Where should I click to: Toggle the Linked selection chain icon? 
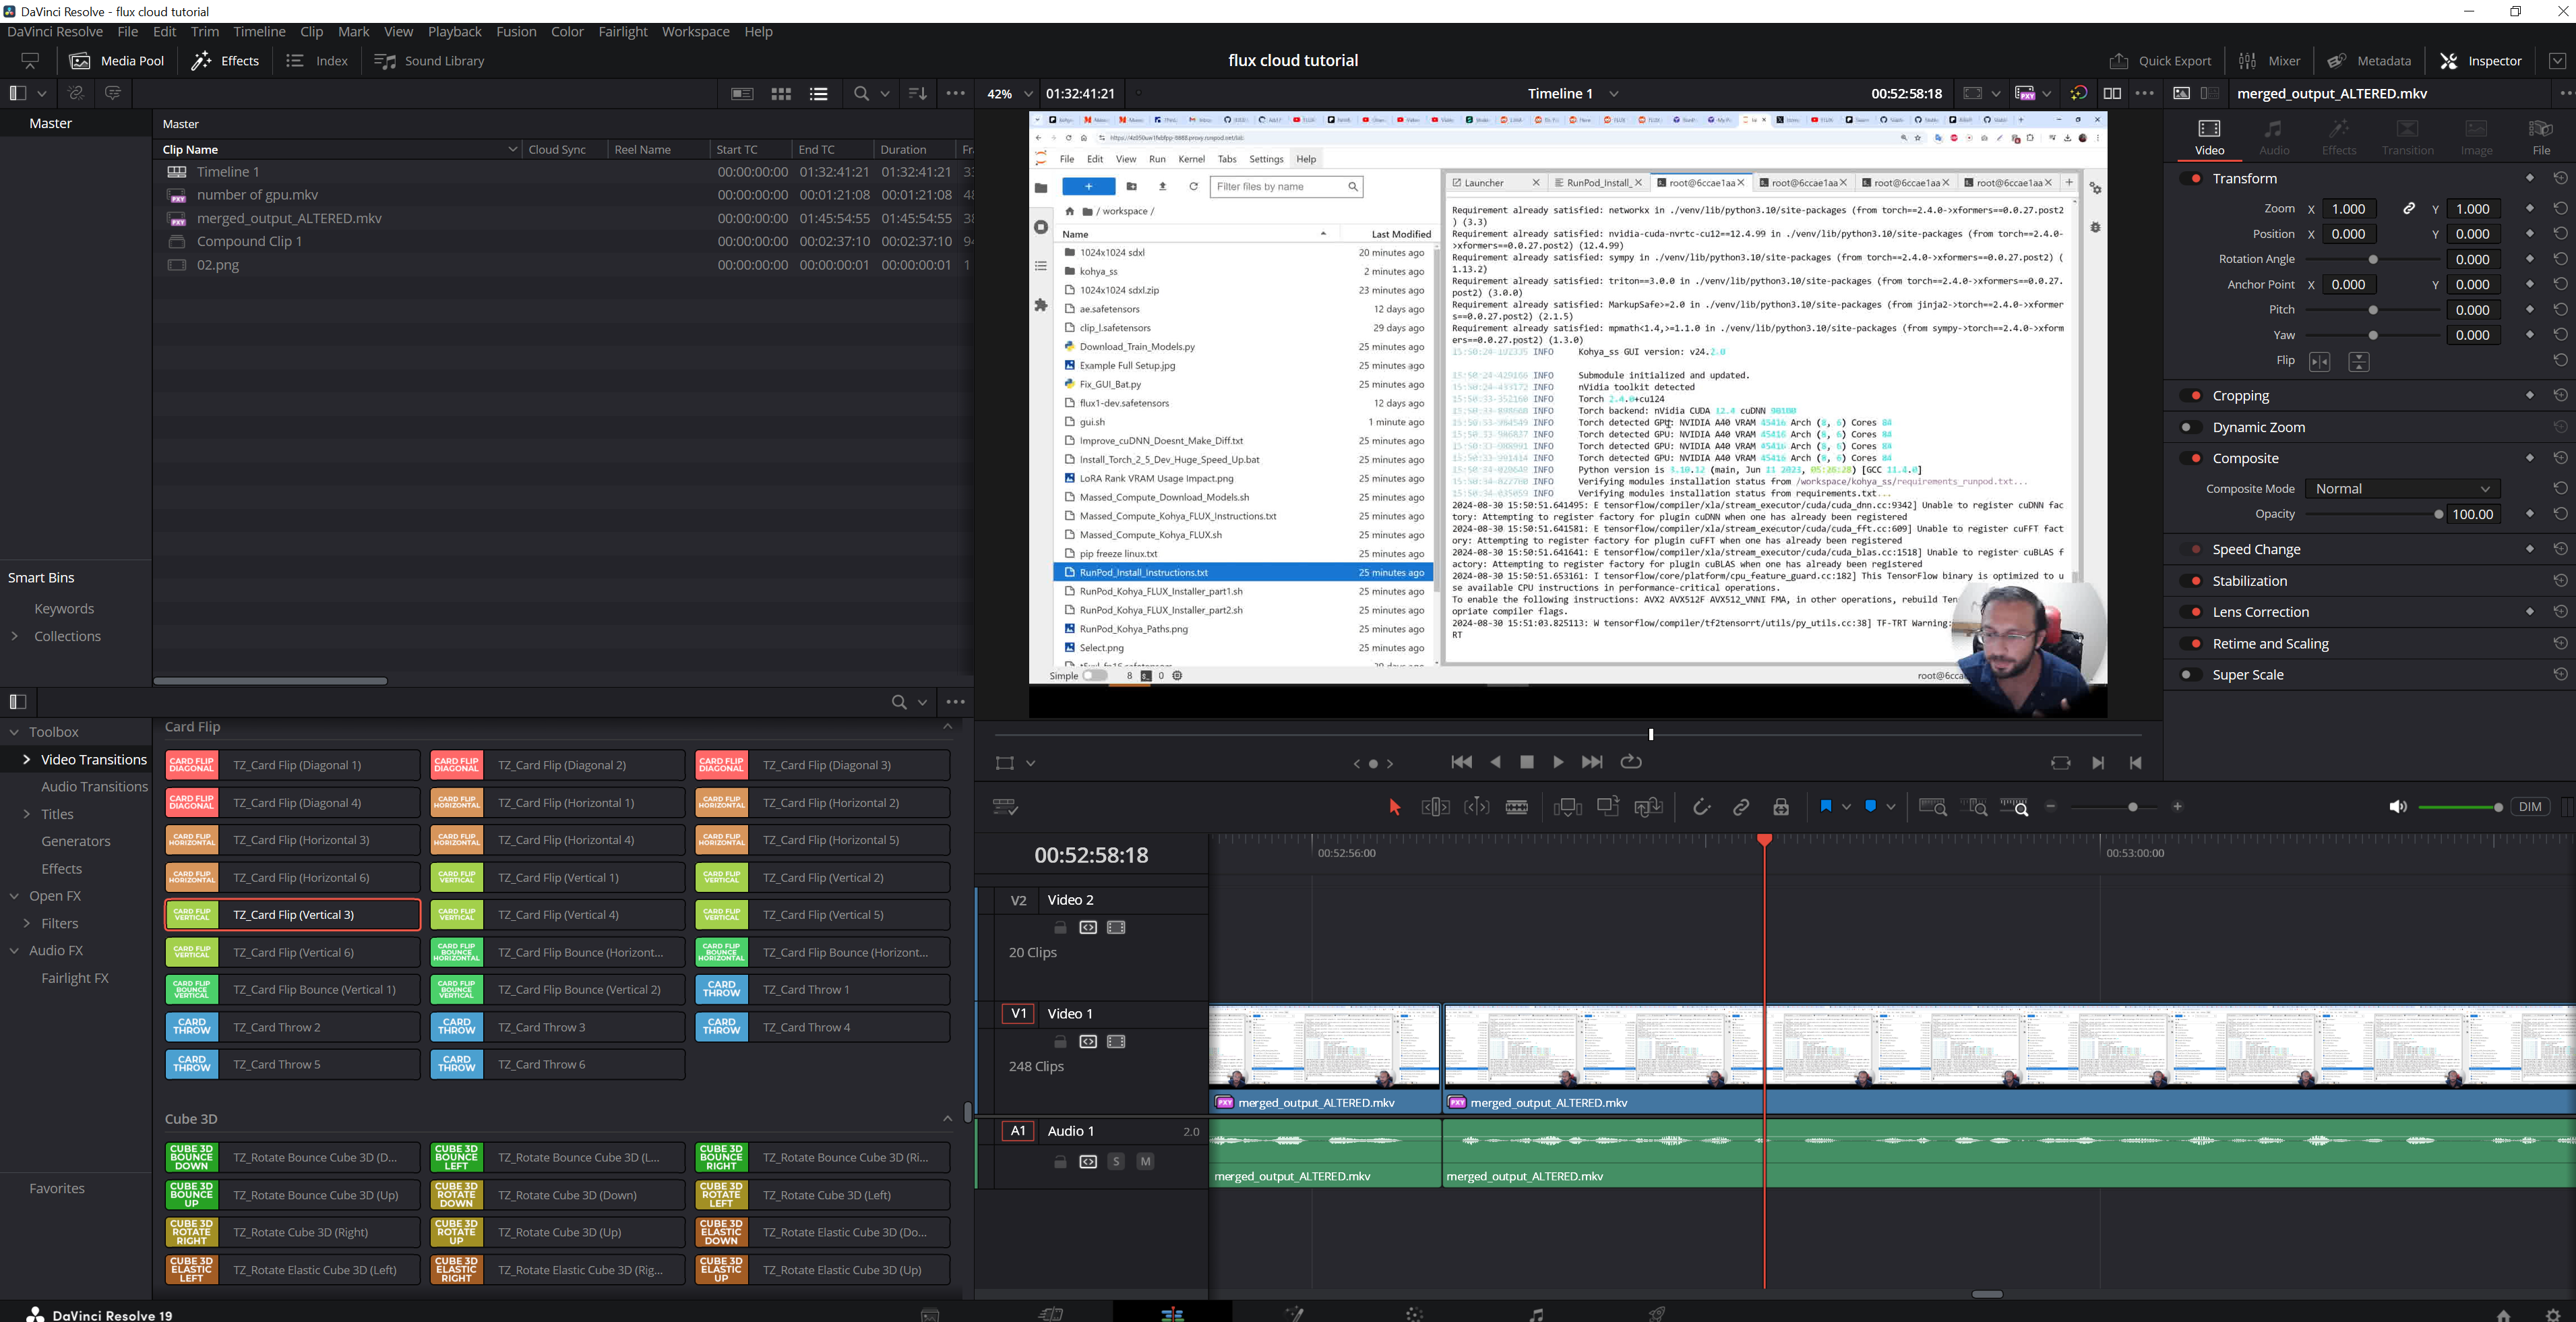[1741, 807]
